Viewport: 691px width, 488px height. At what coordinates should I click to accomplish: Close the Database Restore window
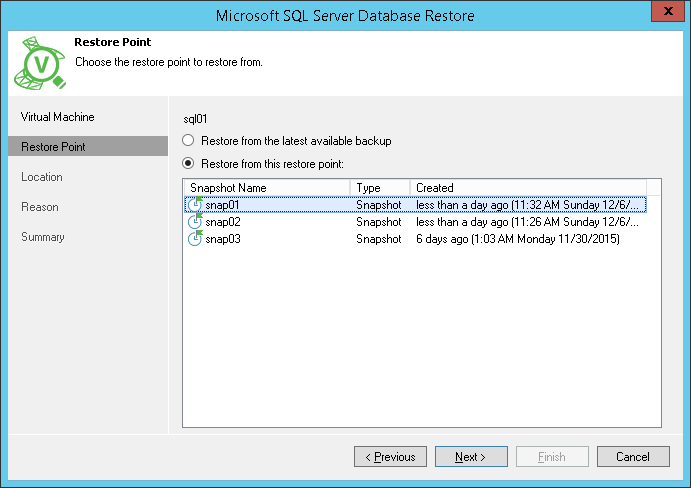665,13
